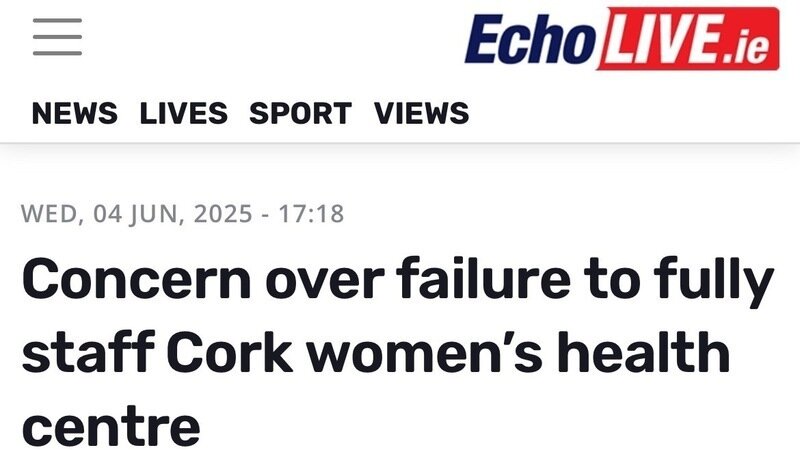Switch to the SPORT section
The width and height of the screenshot is (800, 450).
[x=300, y=114]
